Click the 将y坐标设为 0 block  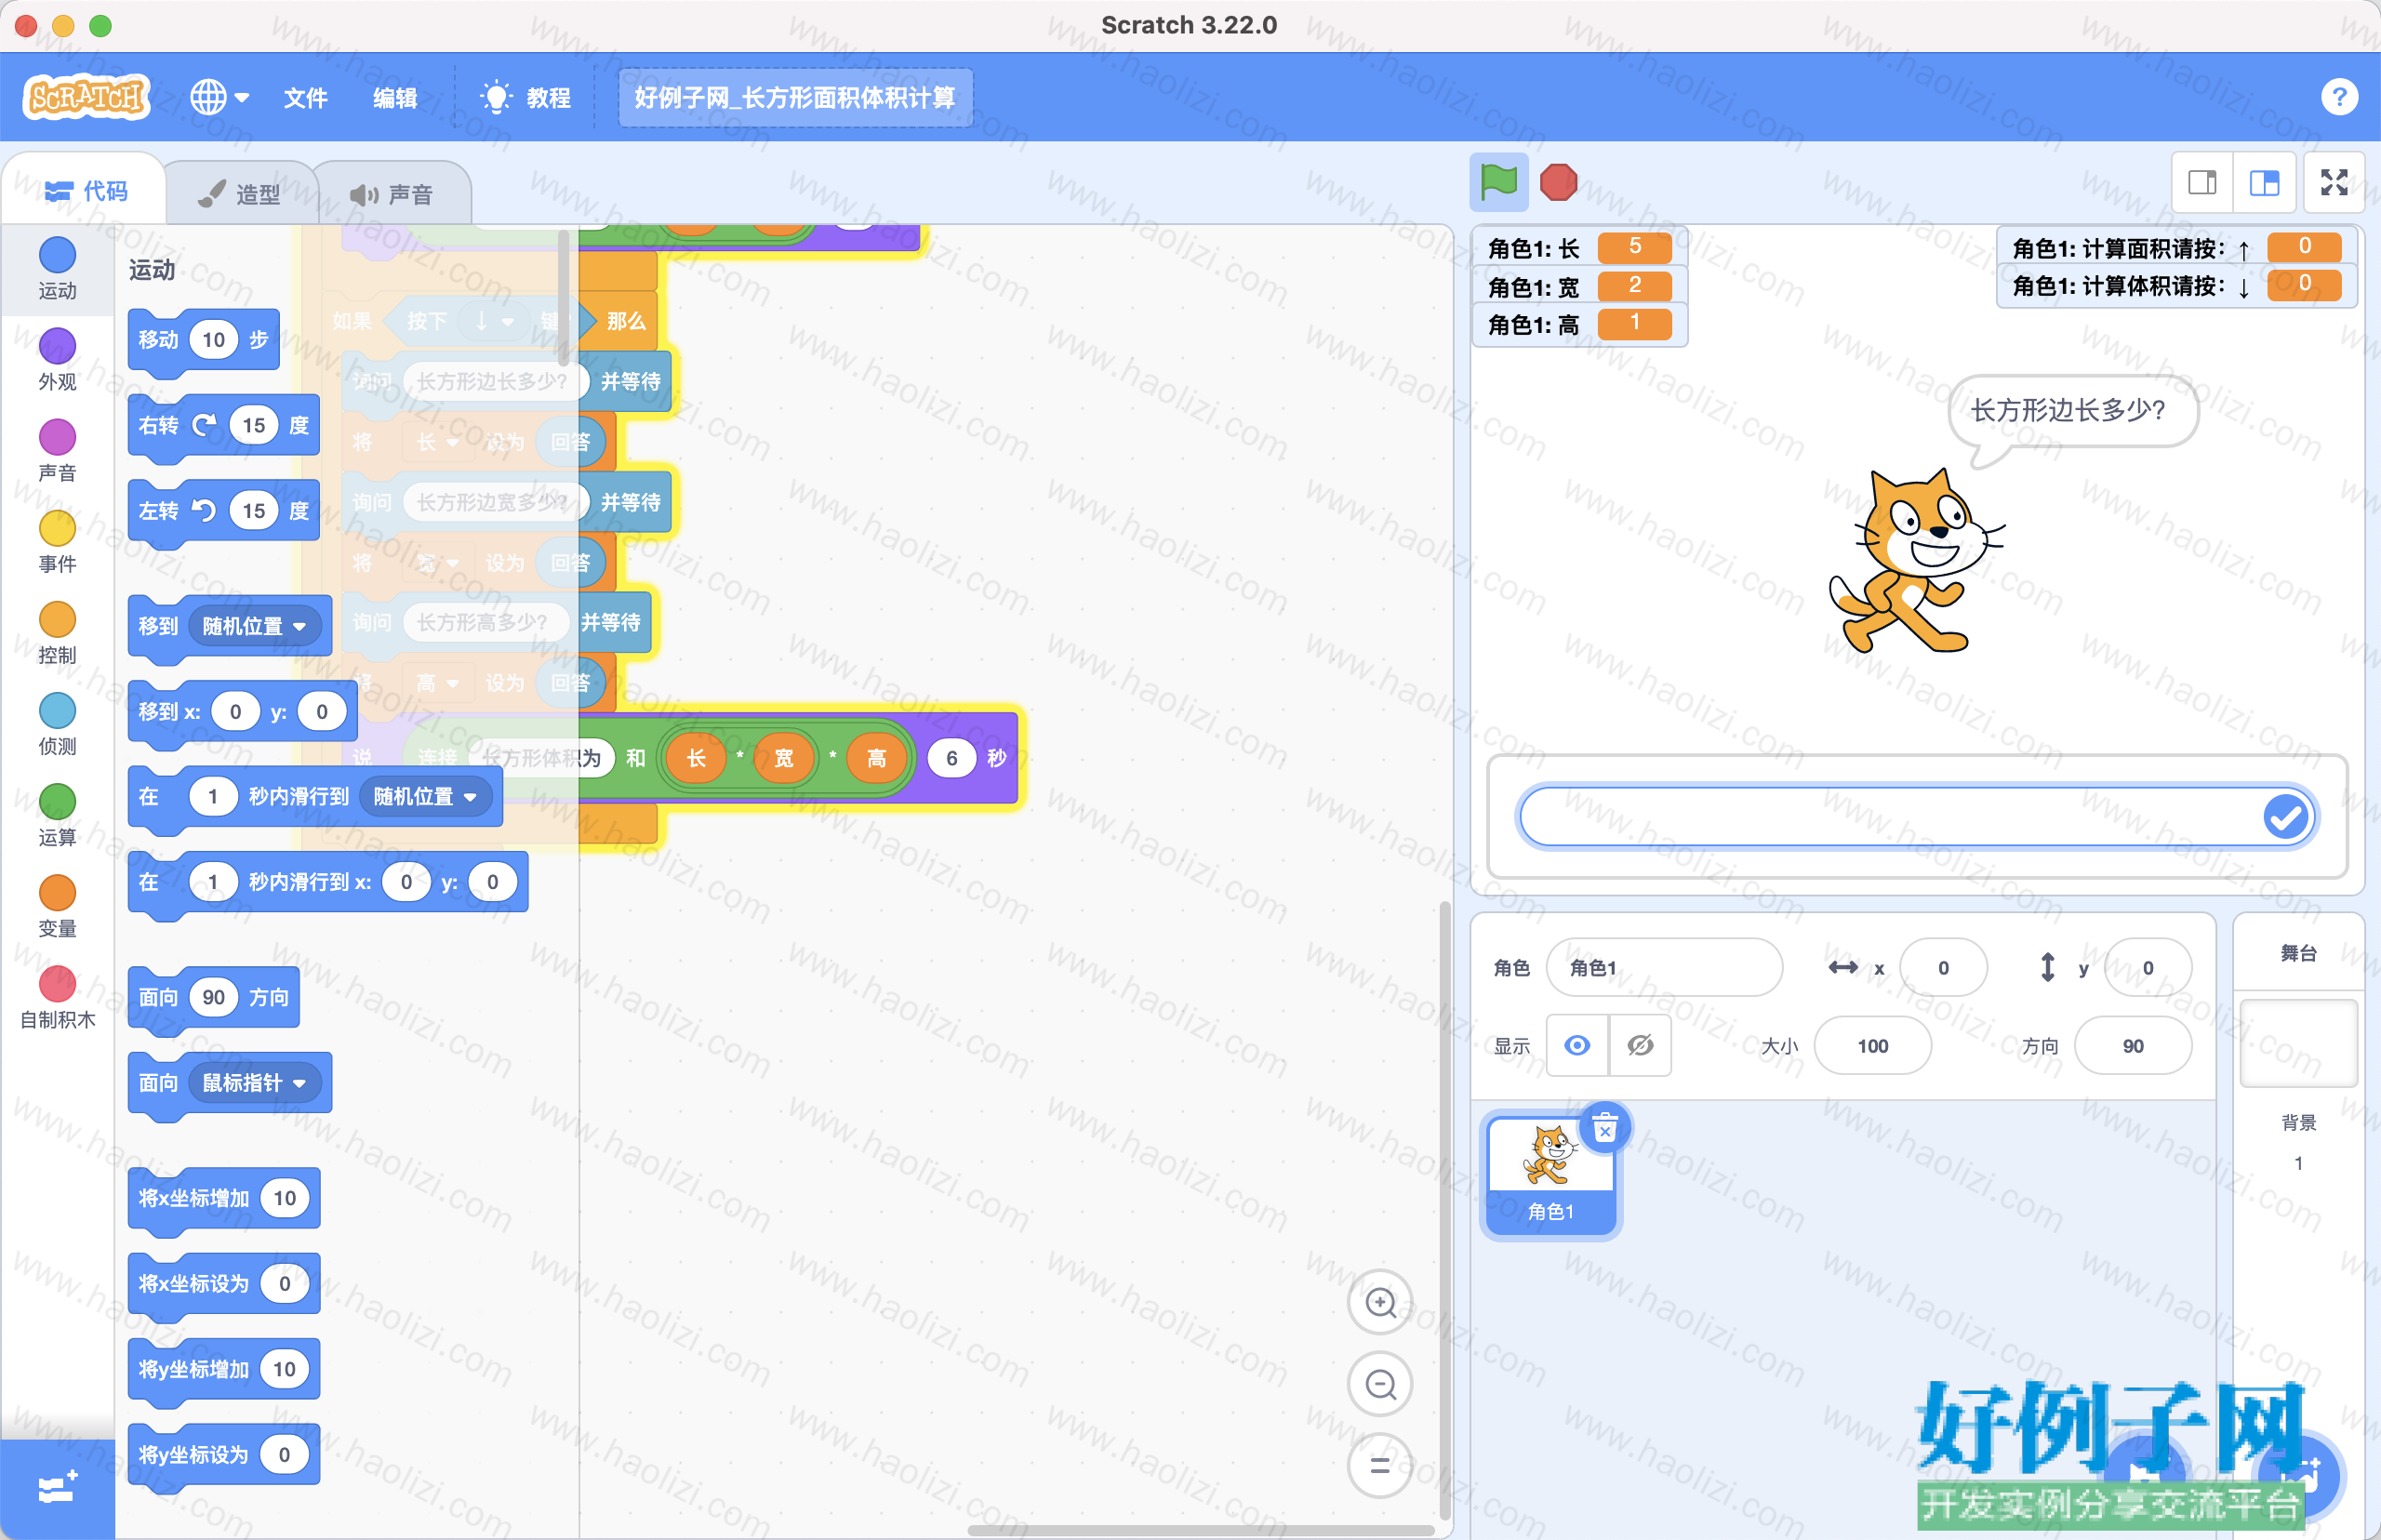[x=223, y=1455]
